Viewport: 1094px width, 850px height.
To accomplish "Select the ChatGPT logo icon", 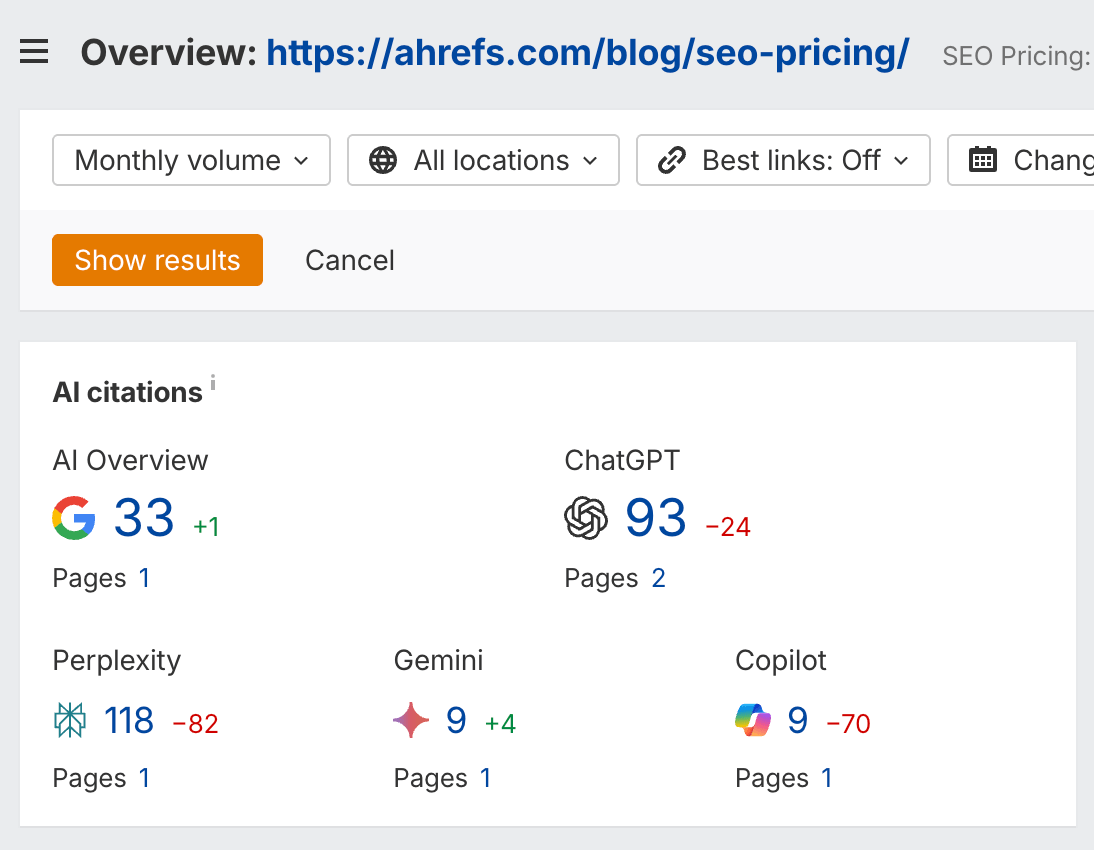I will point(586,518).
